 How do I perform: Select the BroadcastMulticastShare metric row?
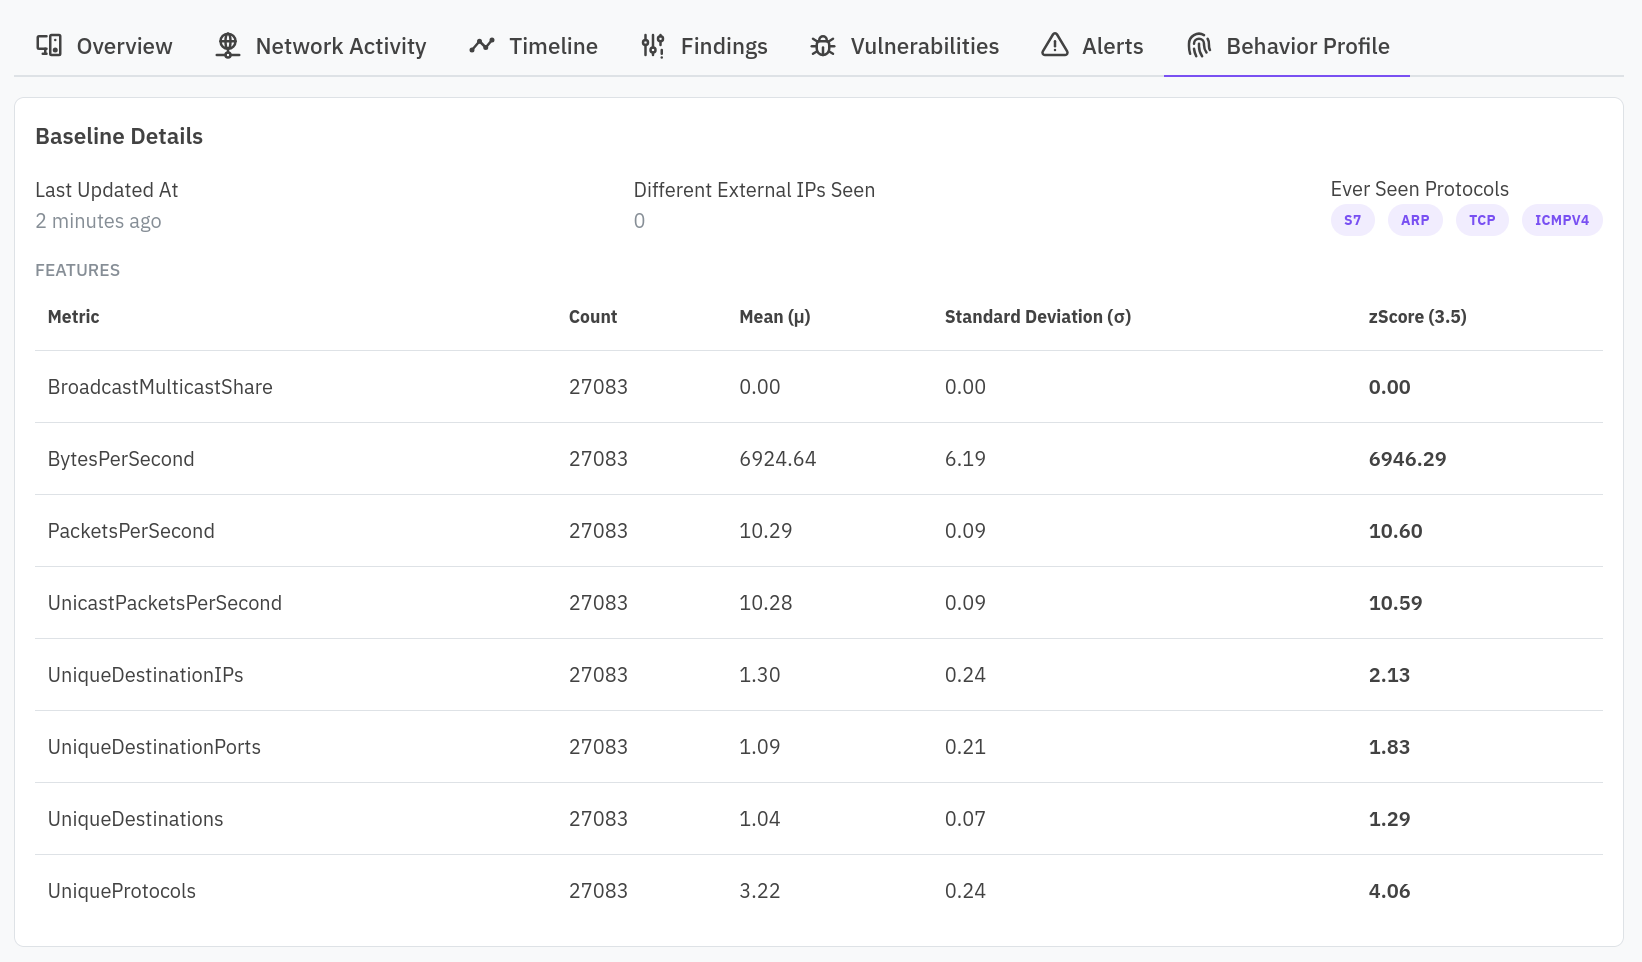point(819,387)
